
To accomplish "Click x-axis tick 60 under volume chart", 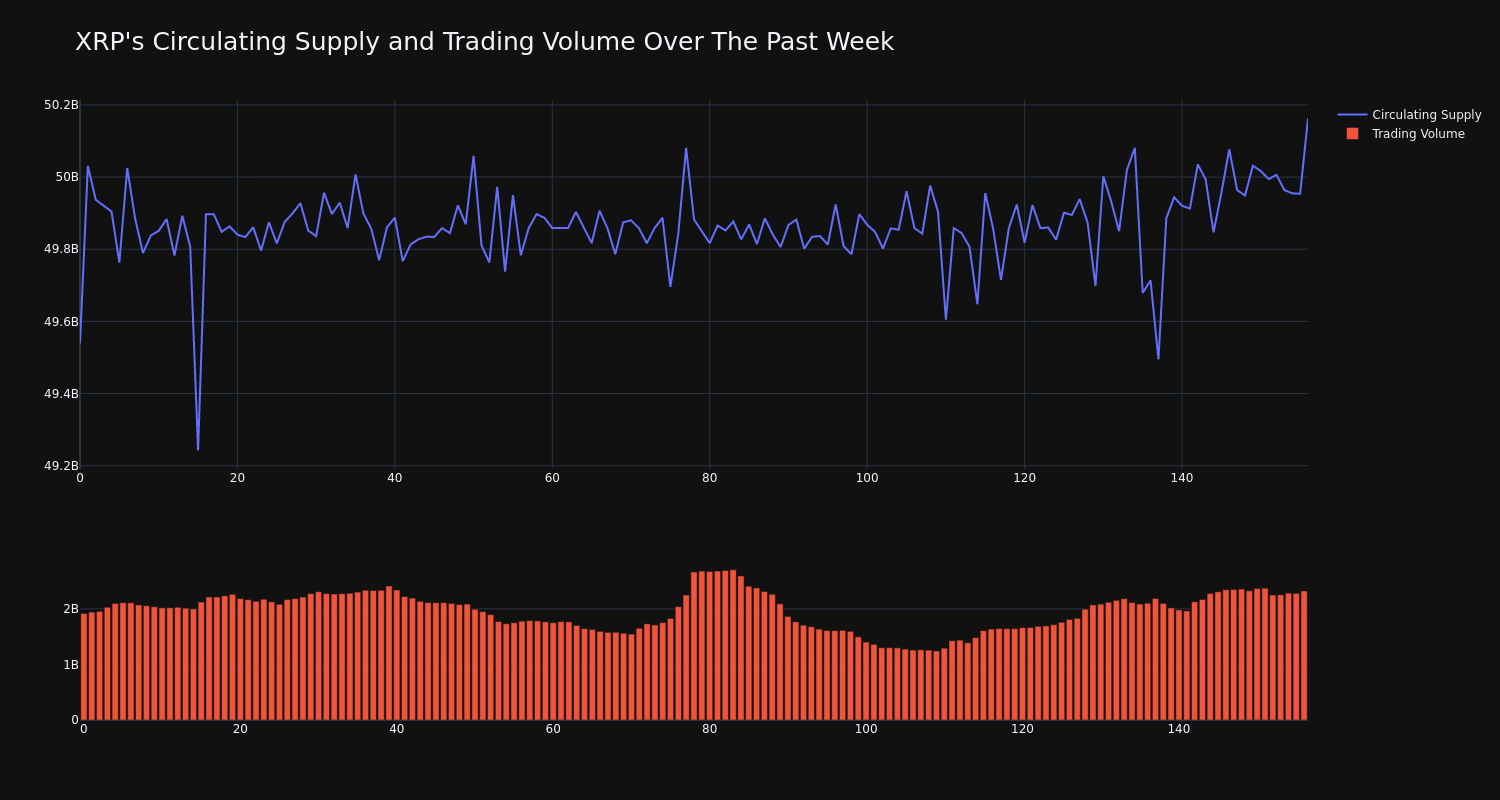I will [553, 729].
